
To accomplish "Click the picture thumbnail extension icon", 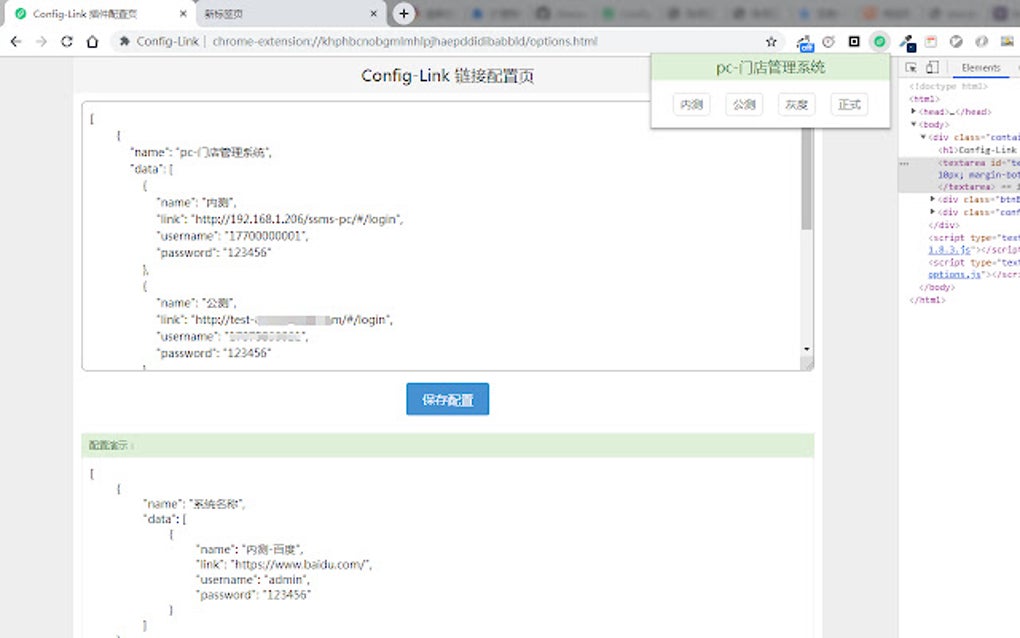I will 1007,42.
